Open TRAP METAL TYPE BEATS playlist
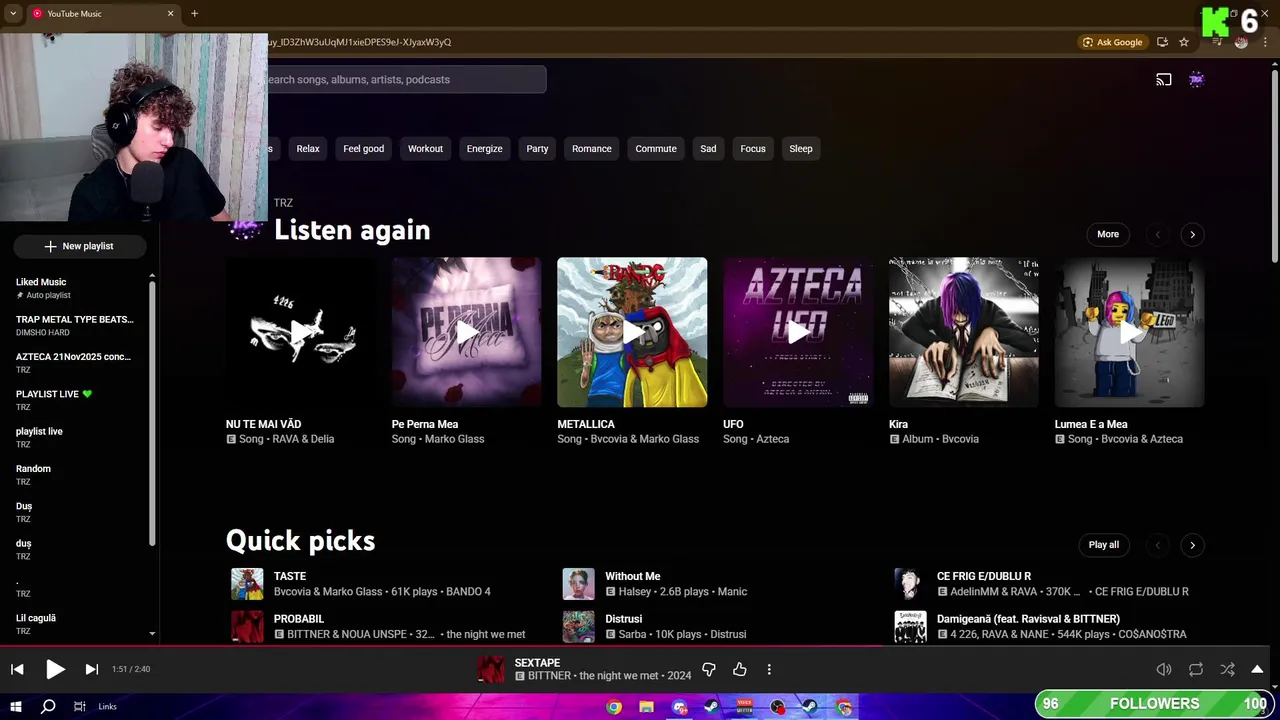 (75, 325)
